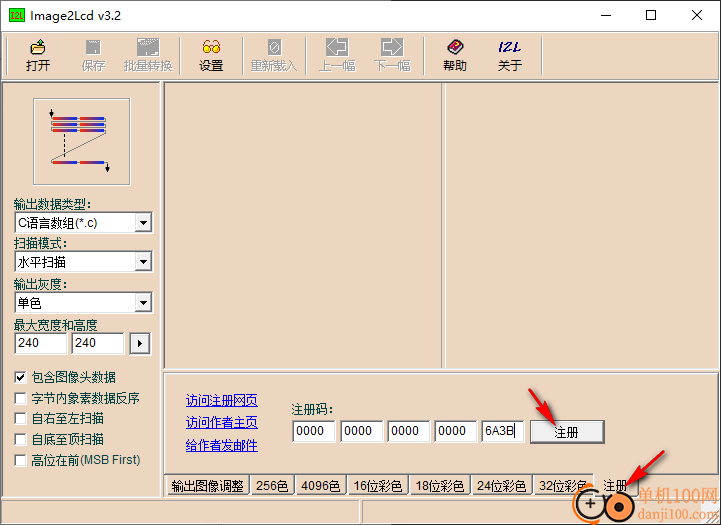This screenshot has width=721, height=525.
Task: Open the 输出灰度 dropdown
Action: 143,302
